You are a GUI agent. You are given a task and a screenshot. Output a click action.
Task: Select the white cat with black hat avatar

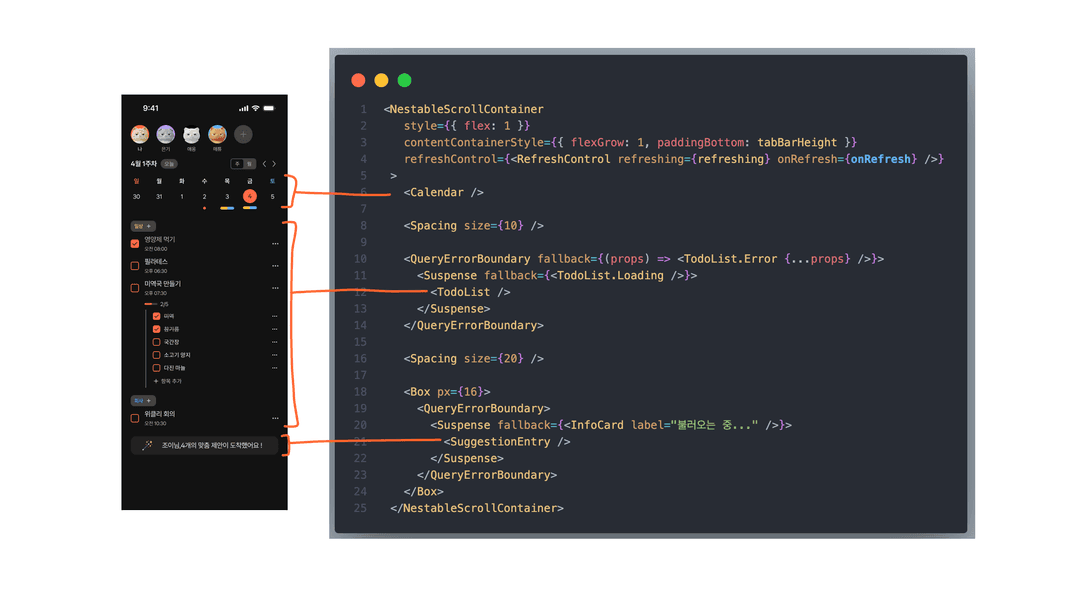[x=191, y=134]
